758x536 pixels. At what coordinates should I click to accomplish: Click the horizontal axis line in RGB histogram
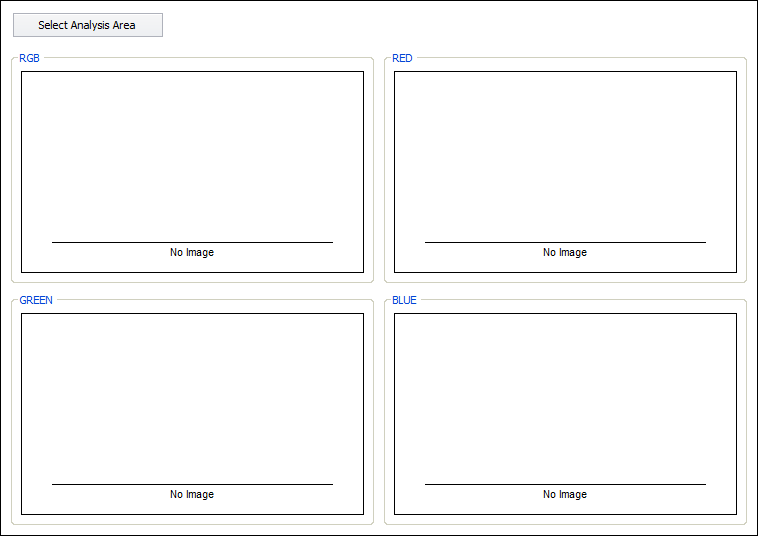[192, 242]
